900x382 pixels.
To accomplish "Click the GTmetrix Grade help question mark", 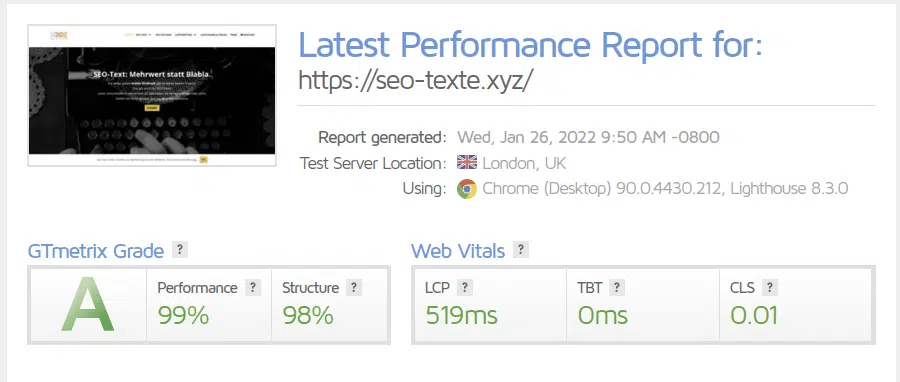I will [x=180, y=250].
